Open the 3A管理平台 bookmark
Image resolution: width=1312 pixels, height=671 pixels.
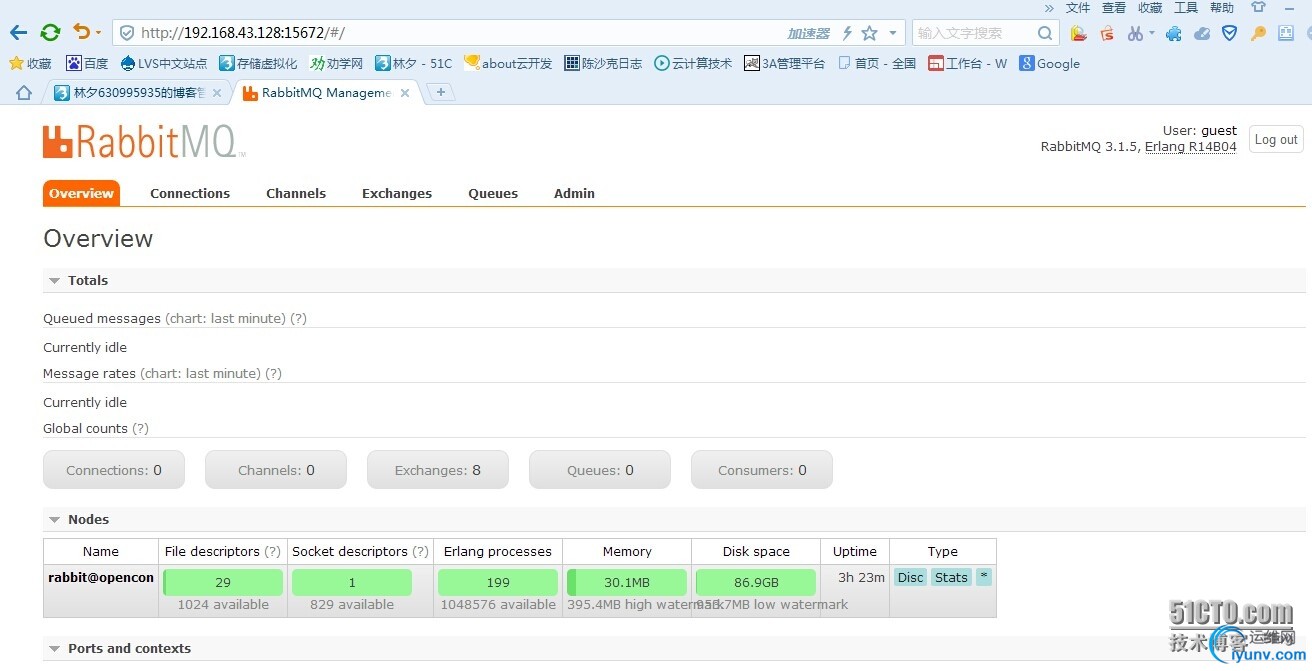click(x=785, y=63)
